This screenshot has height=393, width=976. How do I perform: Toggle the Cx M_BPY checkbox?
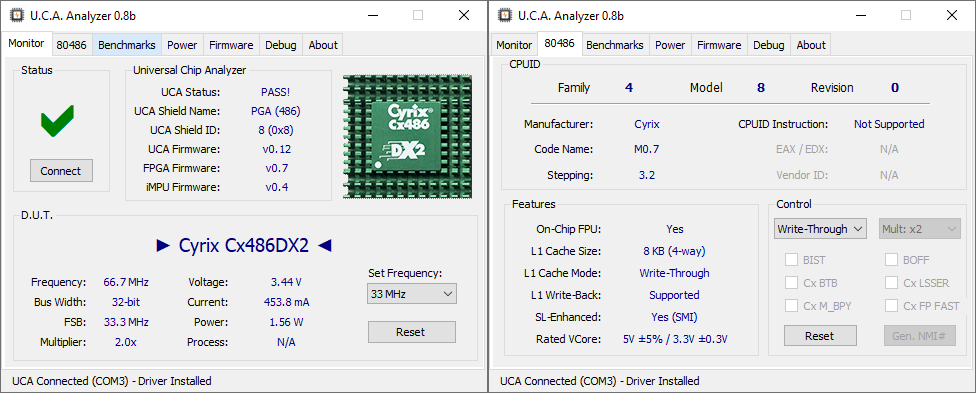pos(791,306)
